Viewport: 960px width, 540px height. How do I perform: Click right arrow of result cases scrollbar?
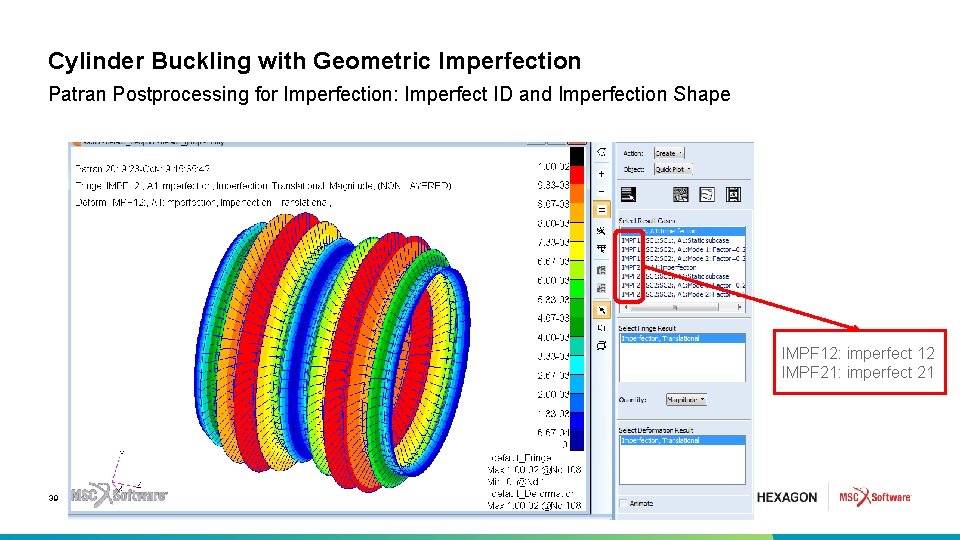(x=740, y=307)
